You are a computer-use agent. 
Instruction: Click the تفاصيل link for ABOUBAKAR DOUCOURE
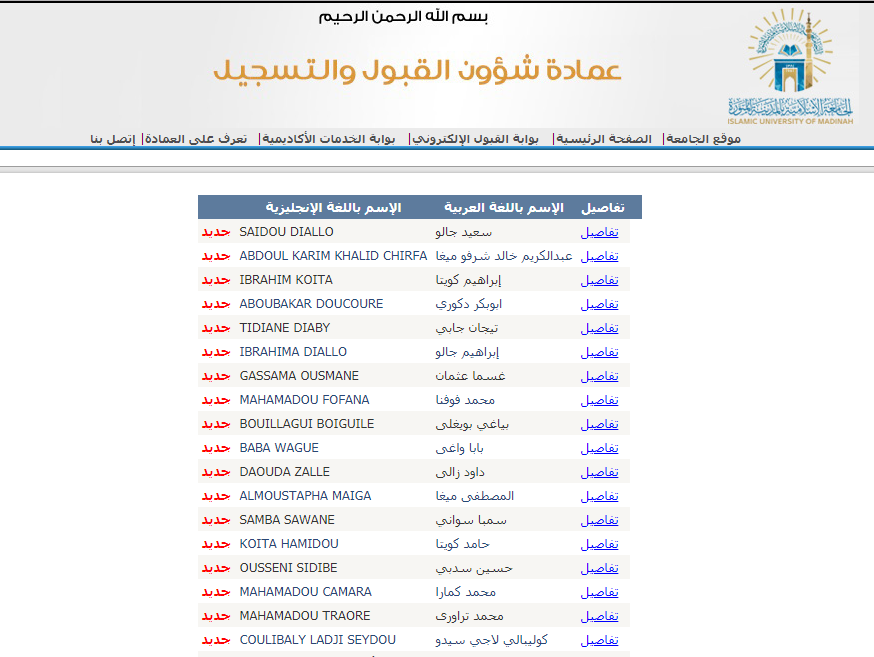point(599,304)
